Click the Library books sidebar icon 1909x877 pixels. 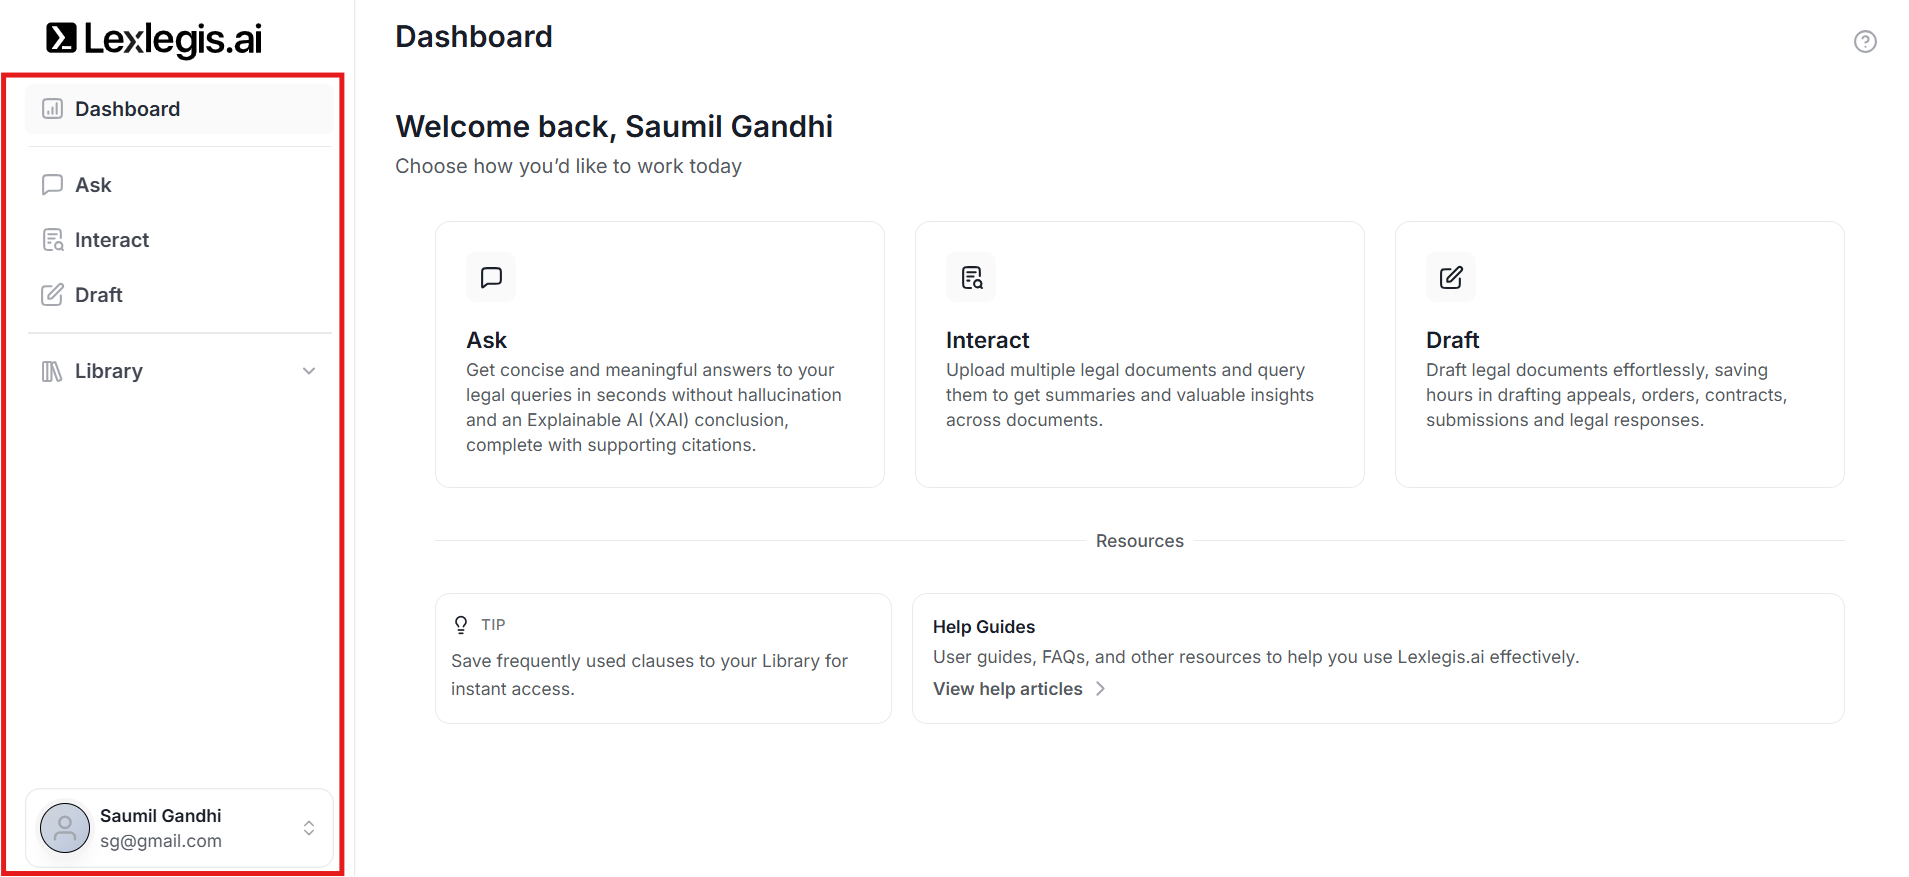click(x=53, y=371)
